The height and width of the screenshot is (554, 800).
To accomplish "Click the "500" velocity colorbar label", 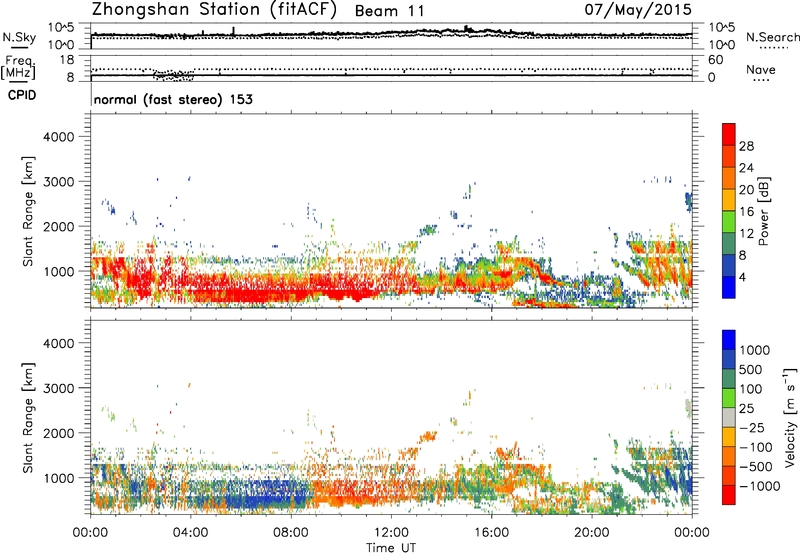I will [x=751, y=370].
